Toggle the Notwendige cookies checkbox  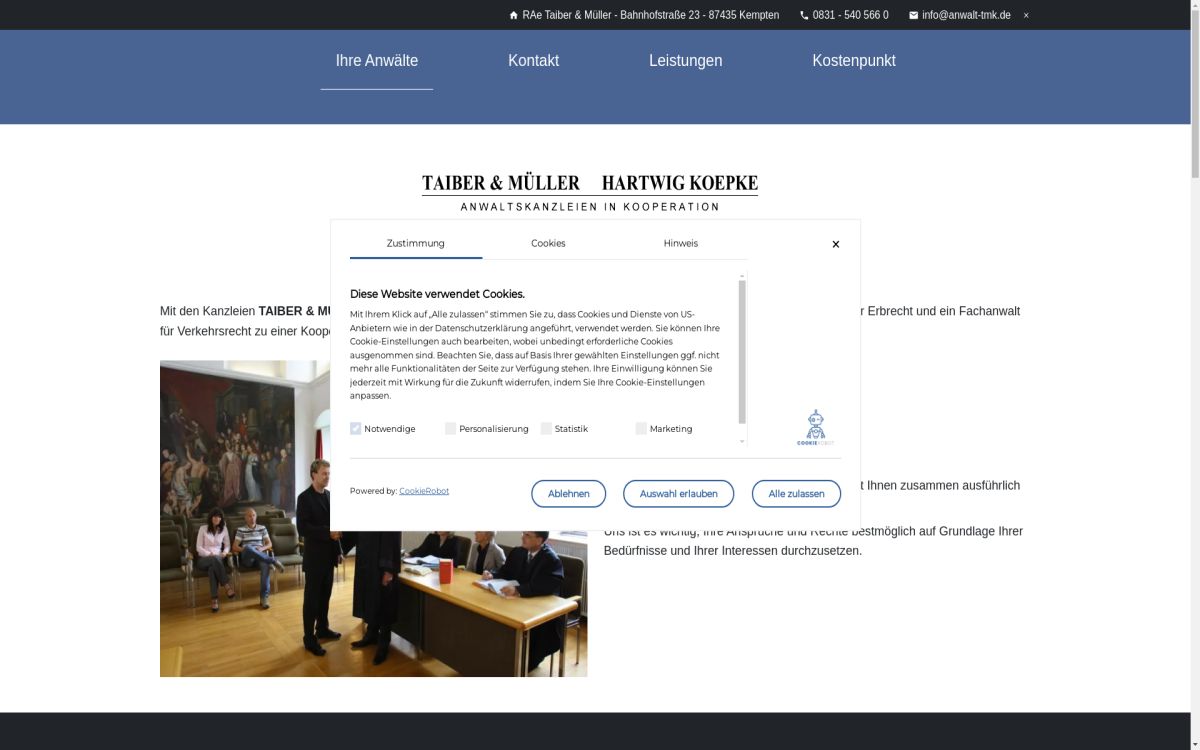click(355, 428)
